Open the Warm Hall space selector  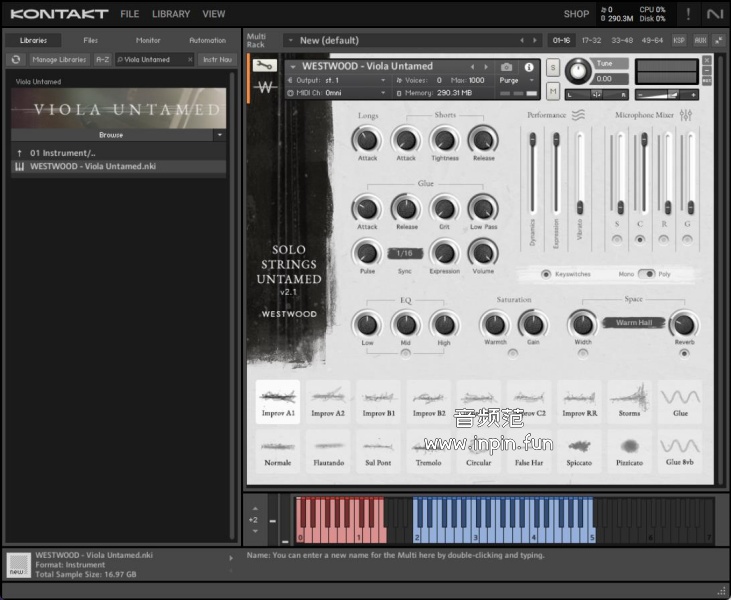click(633, 323)
